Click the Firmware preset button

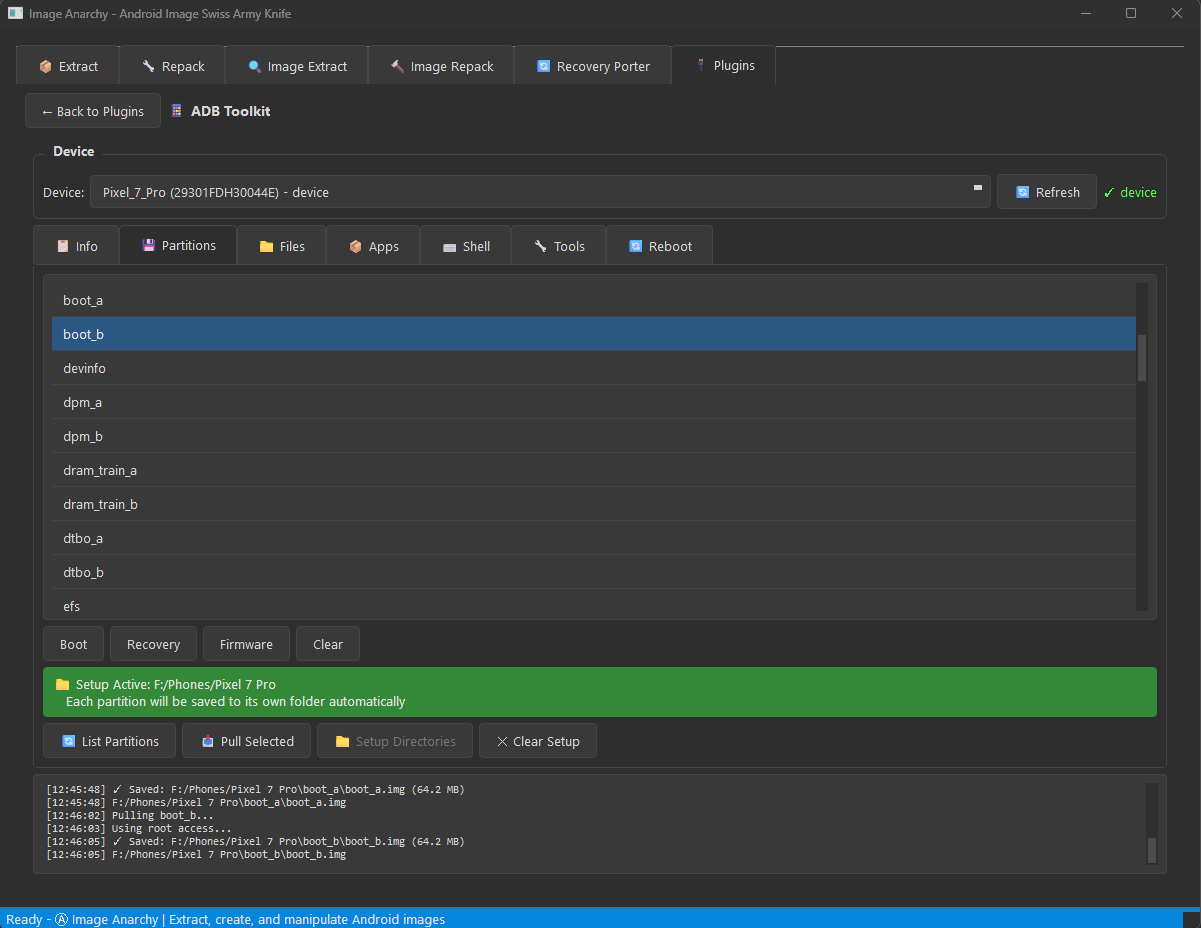point(246,644)
